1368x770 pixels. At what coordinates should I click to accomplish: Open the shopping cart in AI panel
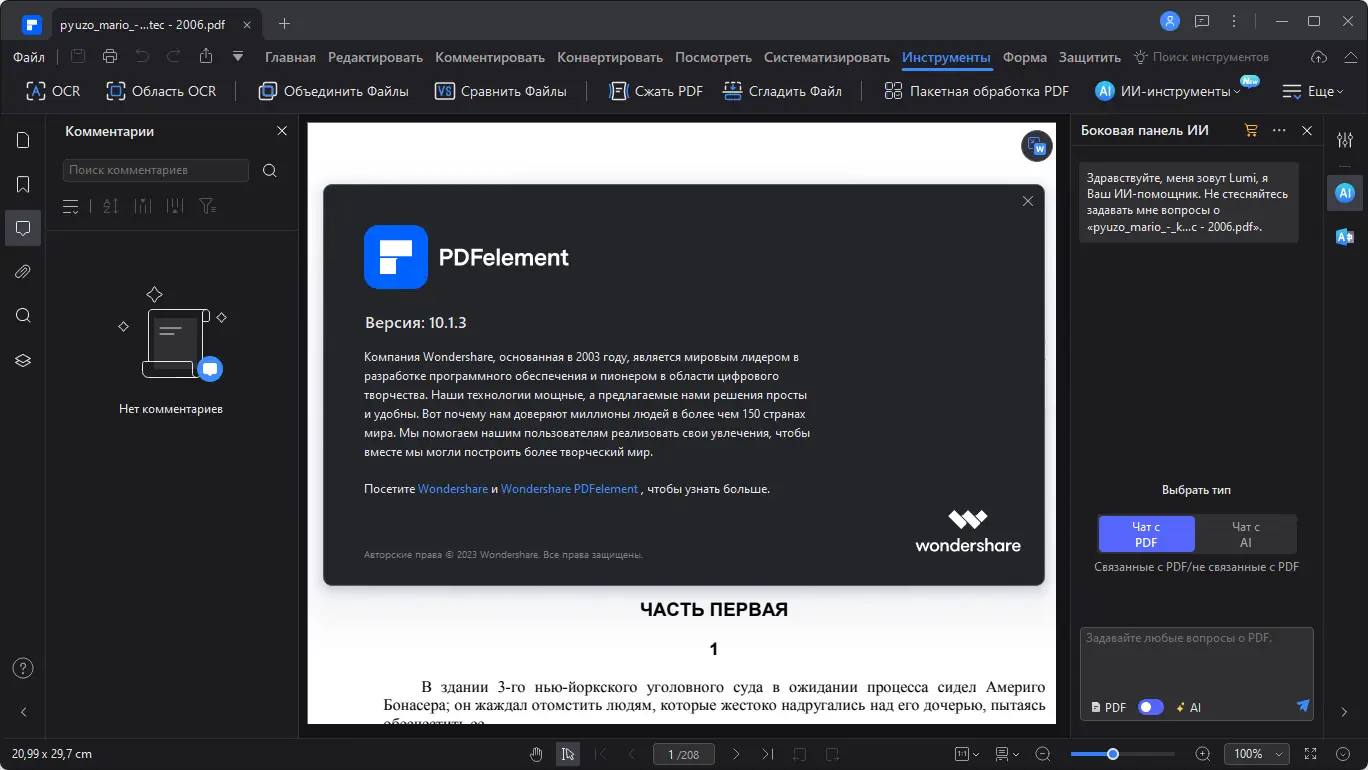[1251, 131]
